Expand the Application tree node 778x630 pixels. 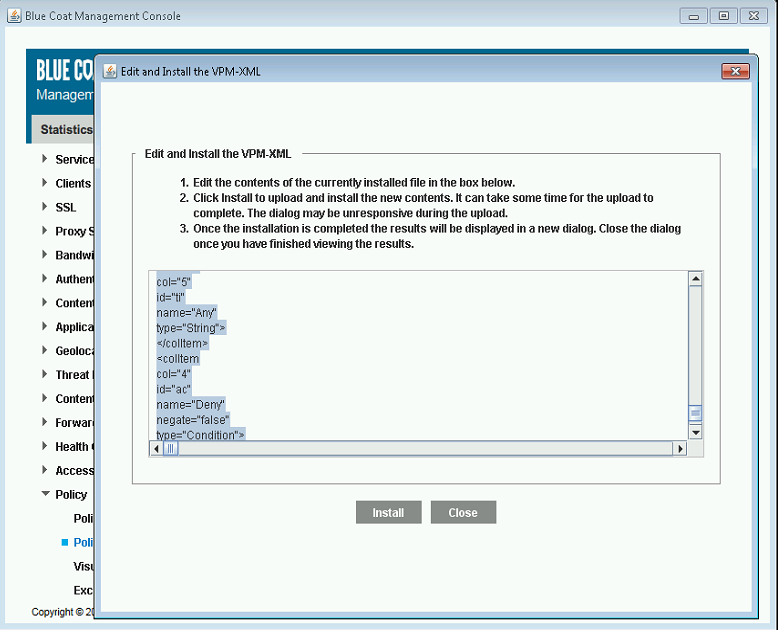click(x=45, y=326)
